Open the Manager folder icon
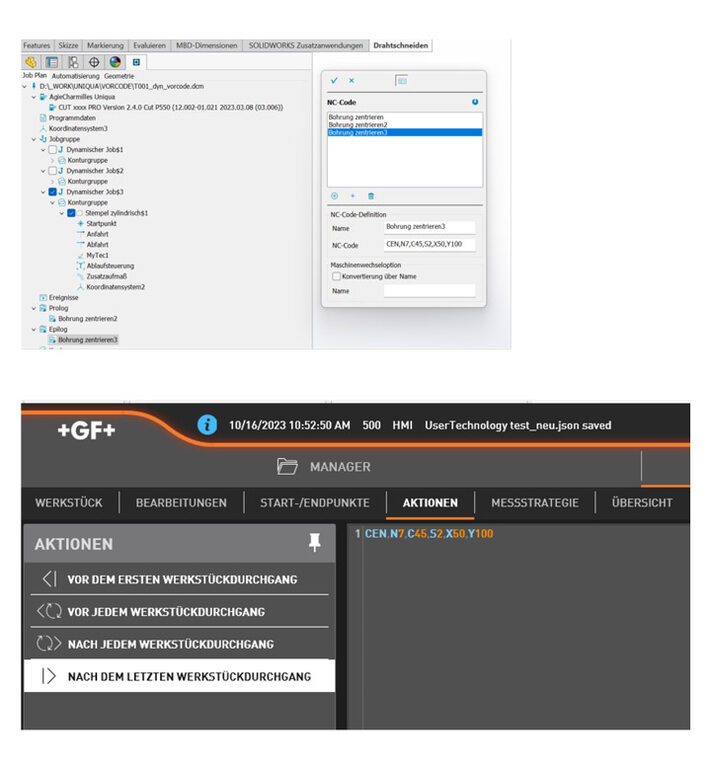This screenshot has height=769, width=711. coord(287,467)
